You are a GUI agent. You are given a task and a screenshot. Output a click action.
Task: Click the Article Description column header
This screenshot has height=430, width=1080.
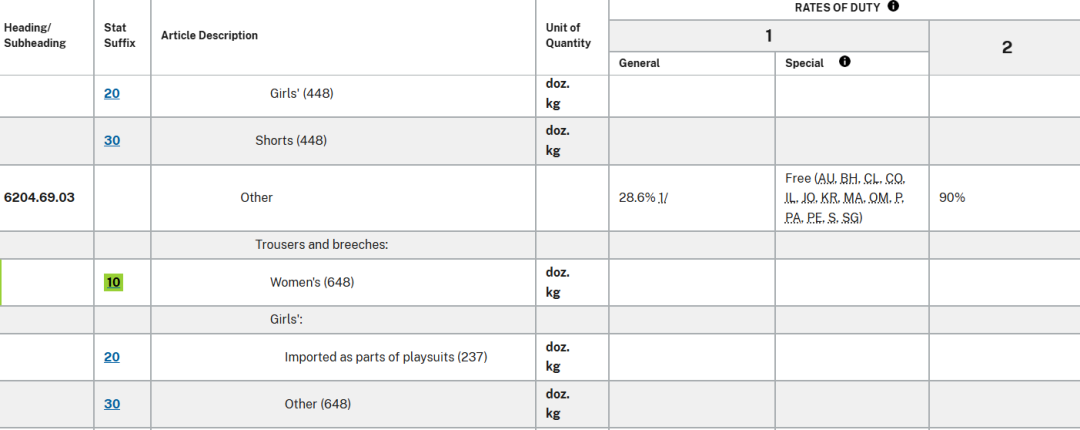coord(209,36)
